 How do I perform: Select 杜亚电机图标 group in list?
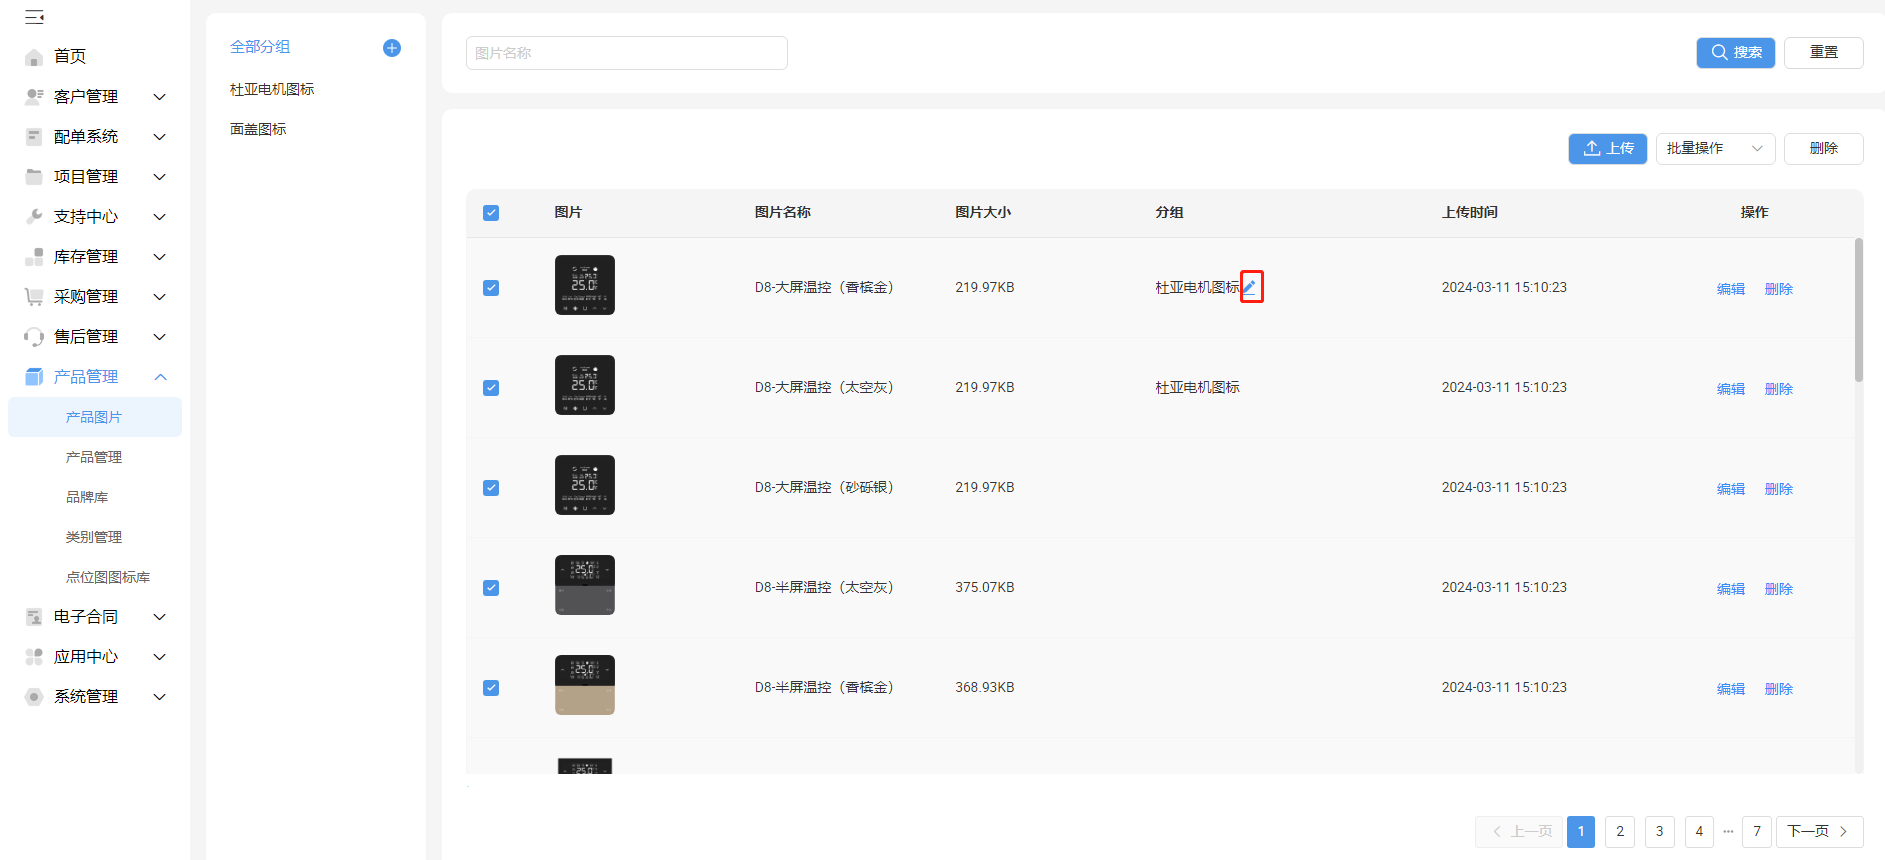pyautogui.click(x=272, y=89)
